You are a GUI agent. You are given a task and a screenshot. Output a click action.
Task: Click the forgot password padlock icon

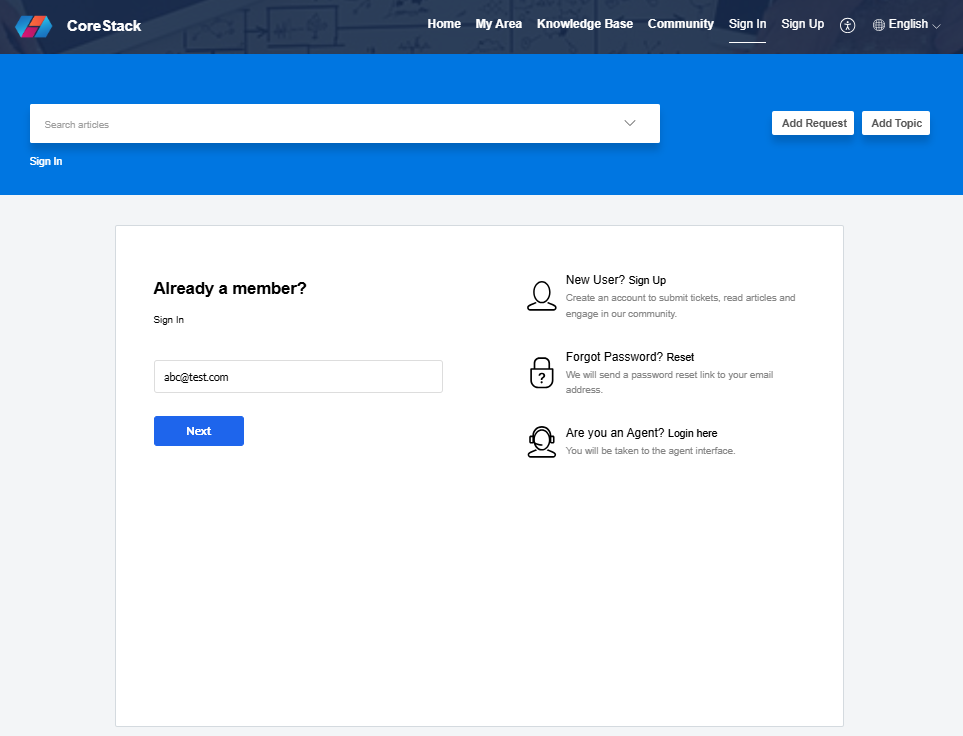coord(542,372)
